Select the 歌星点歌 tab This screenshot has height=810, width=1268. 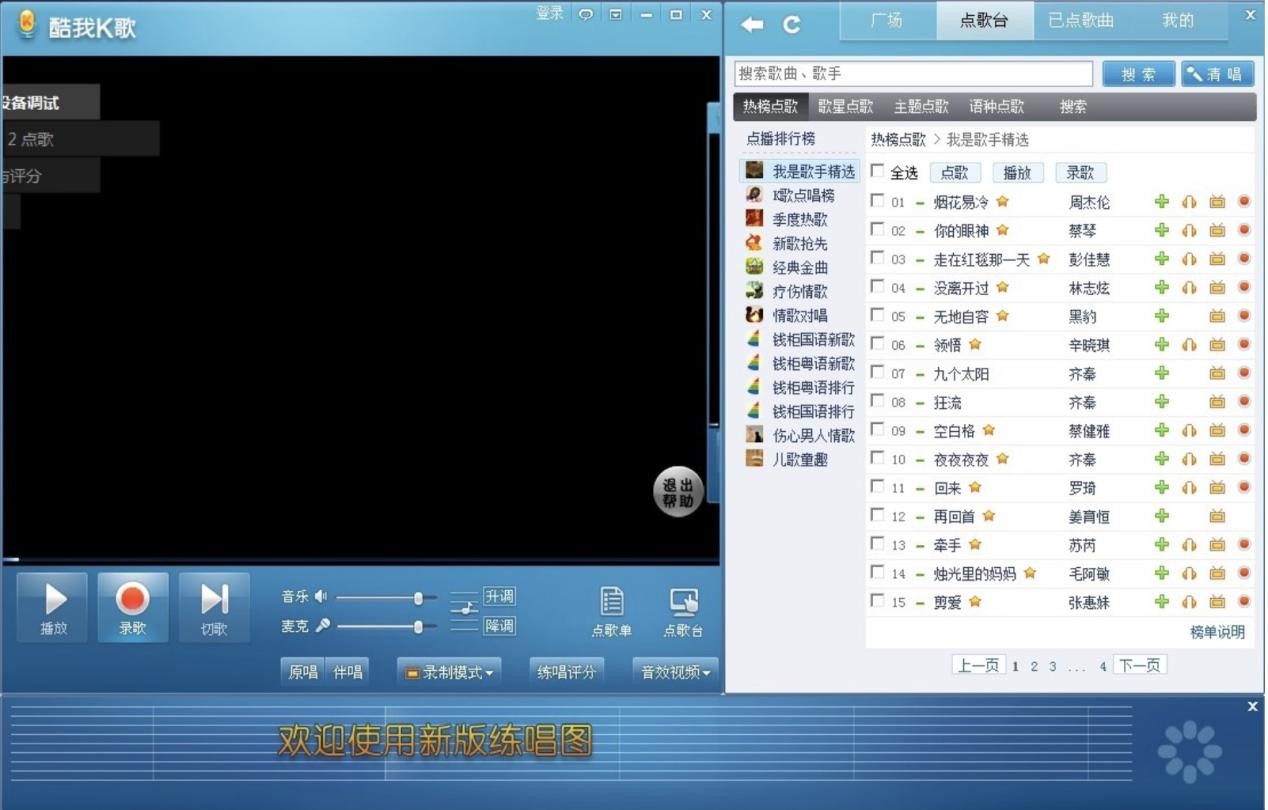845,107
